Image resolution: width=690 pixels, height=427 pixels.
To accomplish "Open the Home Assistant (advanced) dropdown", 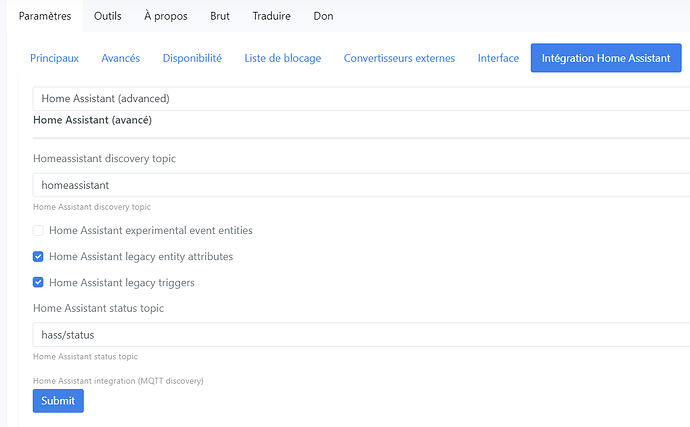I will click(361, 99).
